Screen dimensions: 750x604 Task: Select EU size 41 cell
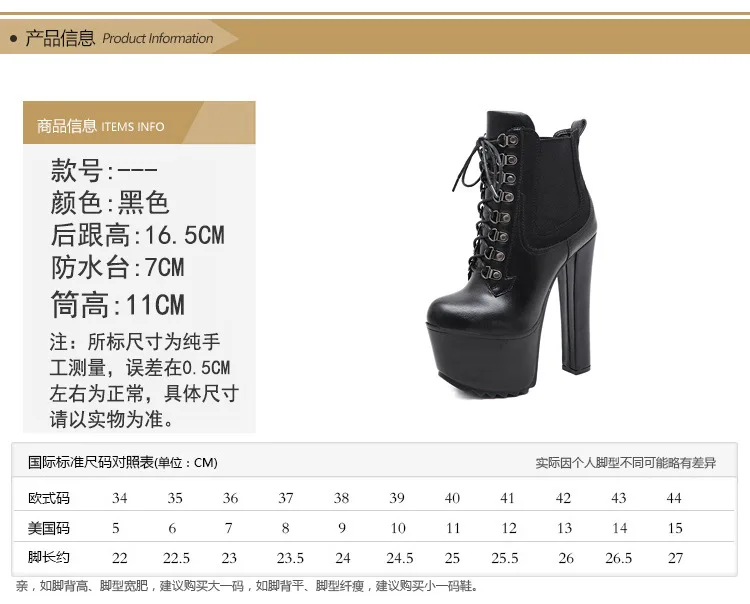[x=507, y=498]
